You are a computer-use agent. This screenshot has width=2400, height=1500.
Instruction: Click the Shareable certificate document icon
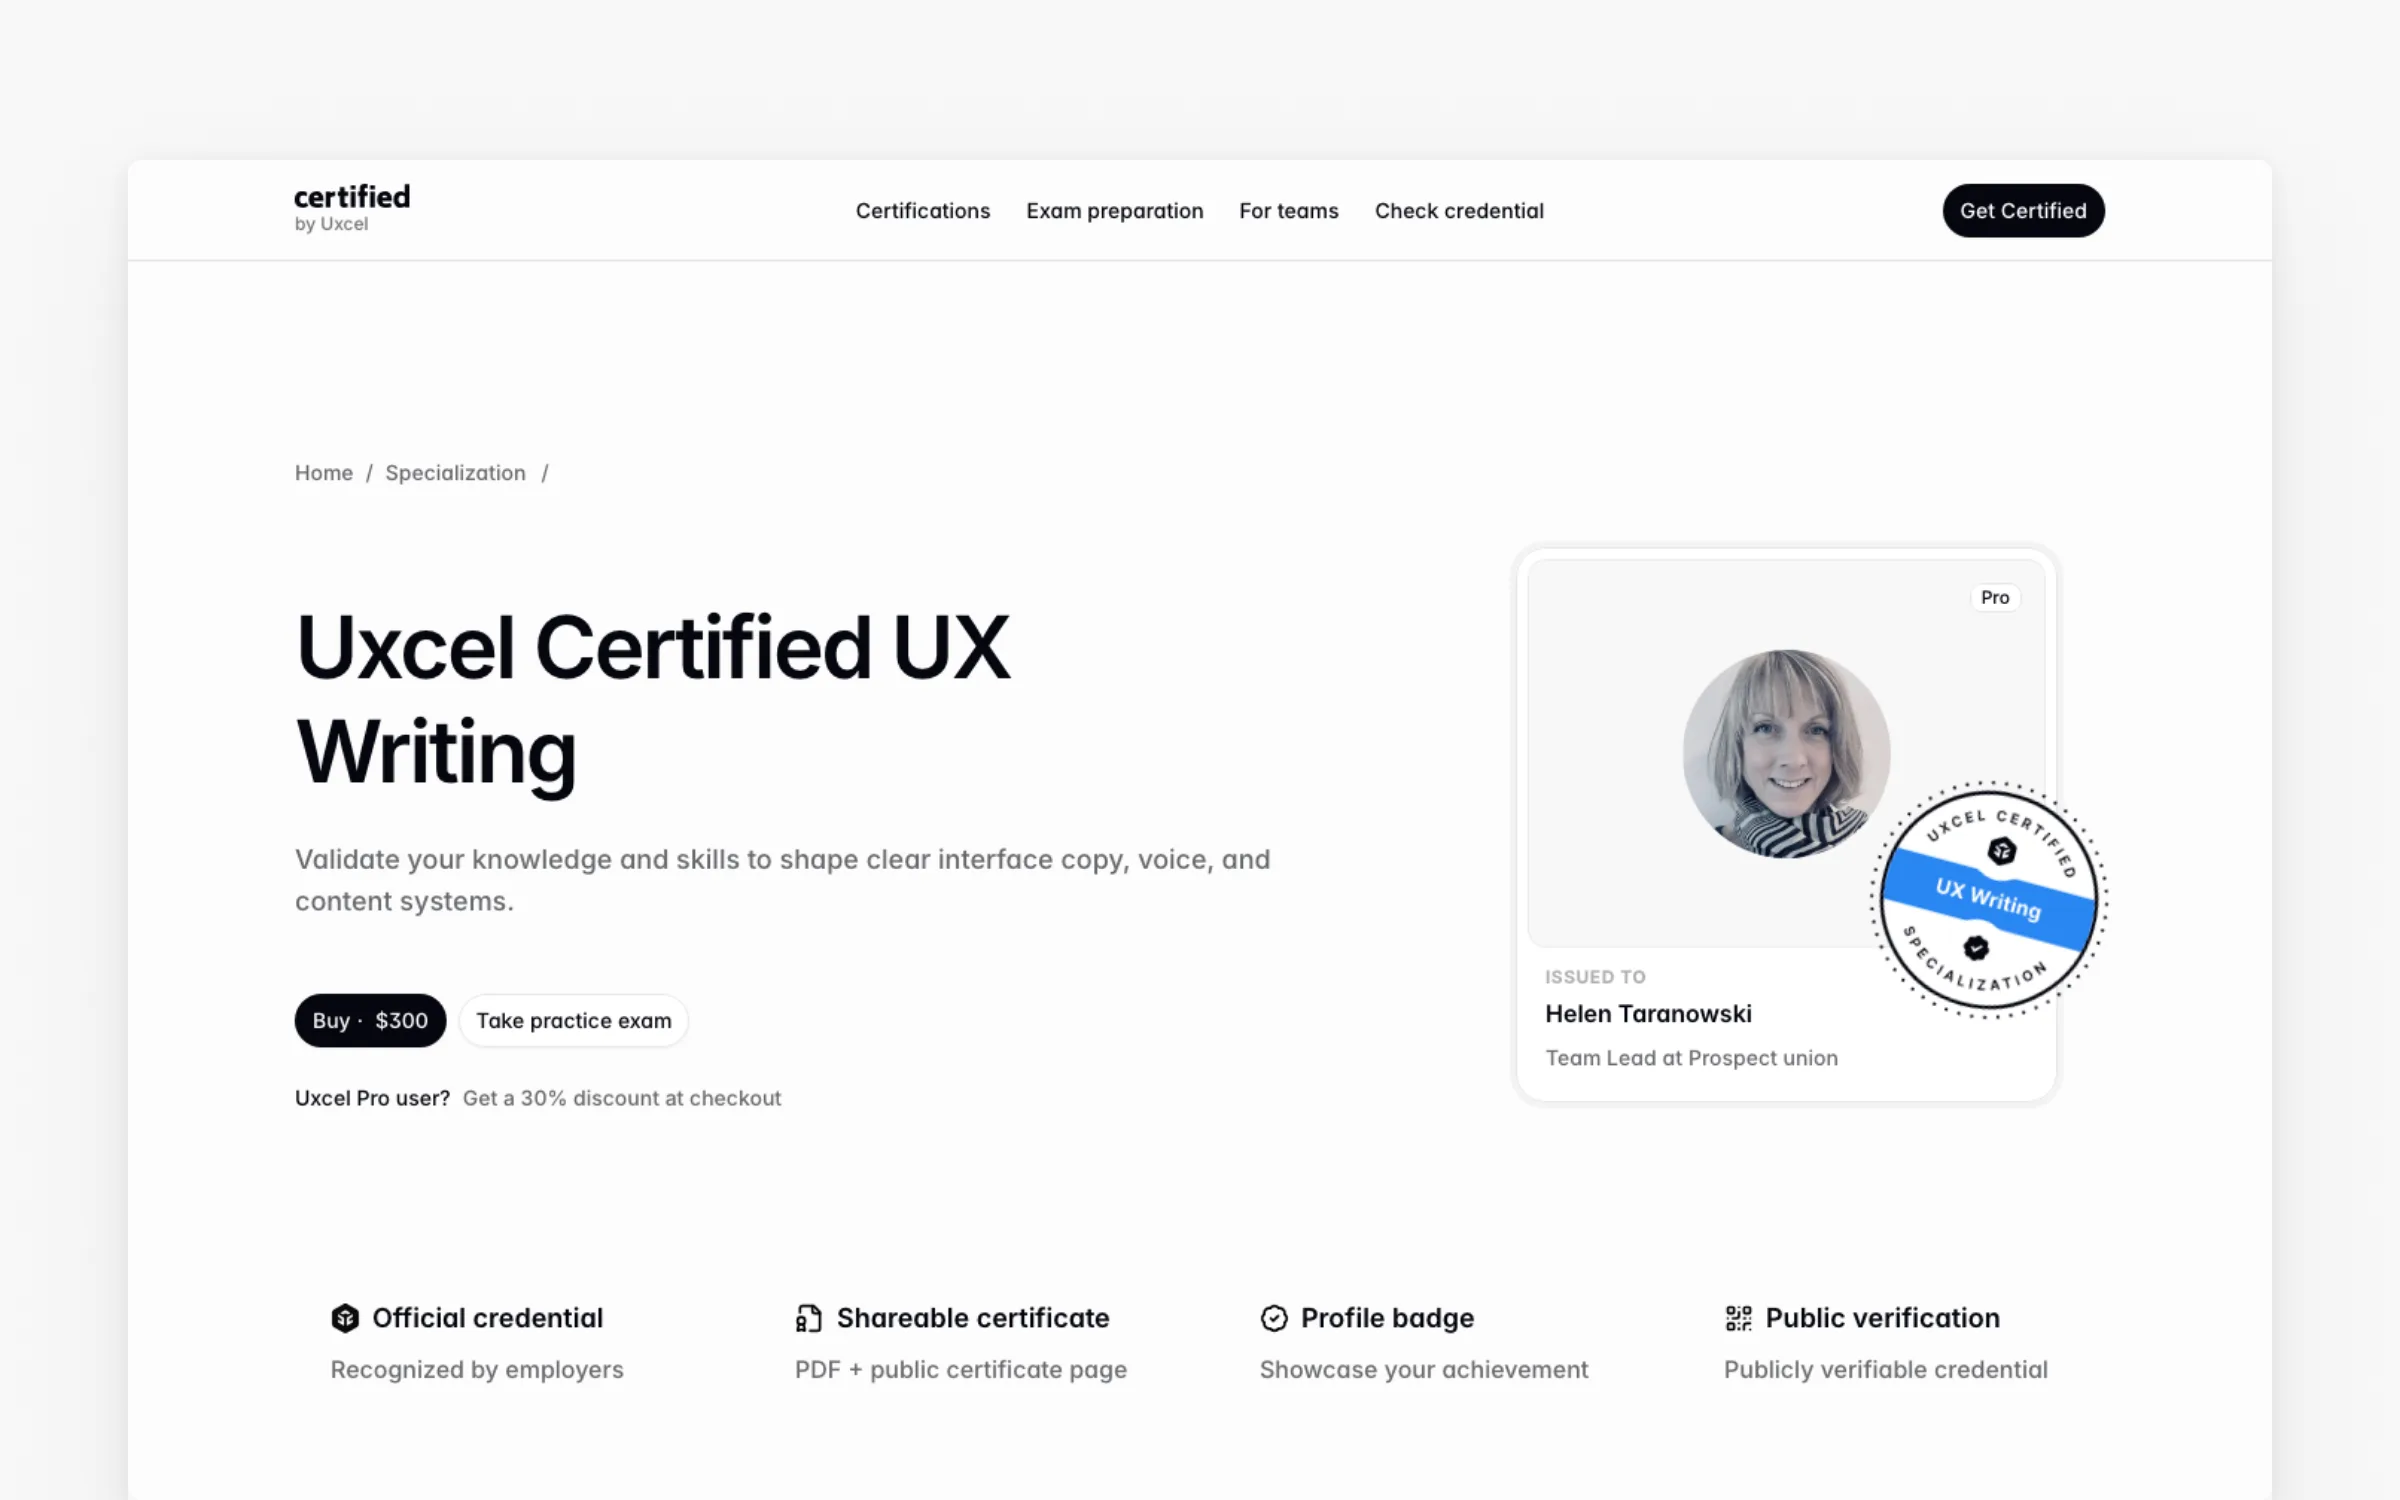(x=808, y=1318)
